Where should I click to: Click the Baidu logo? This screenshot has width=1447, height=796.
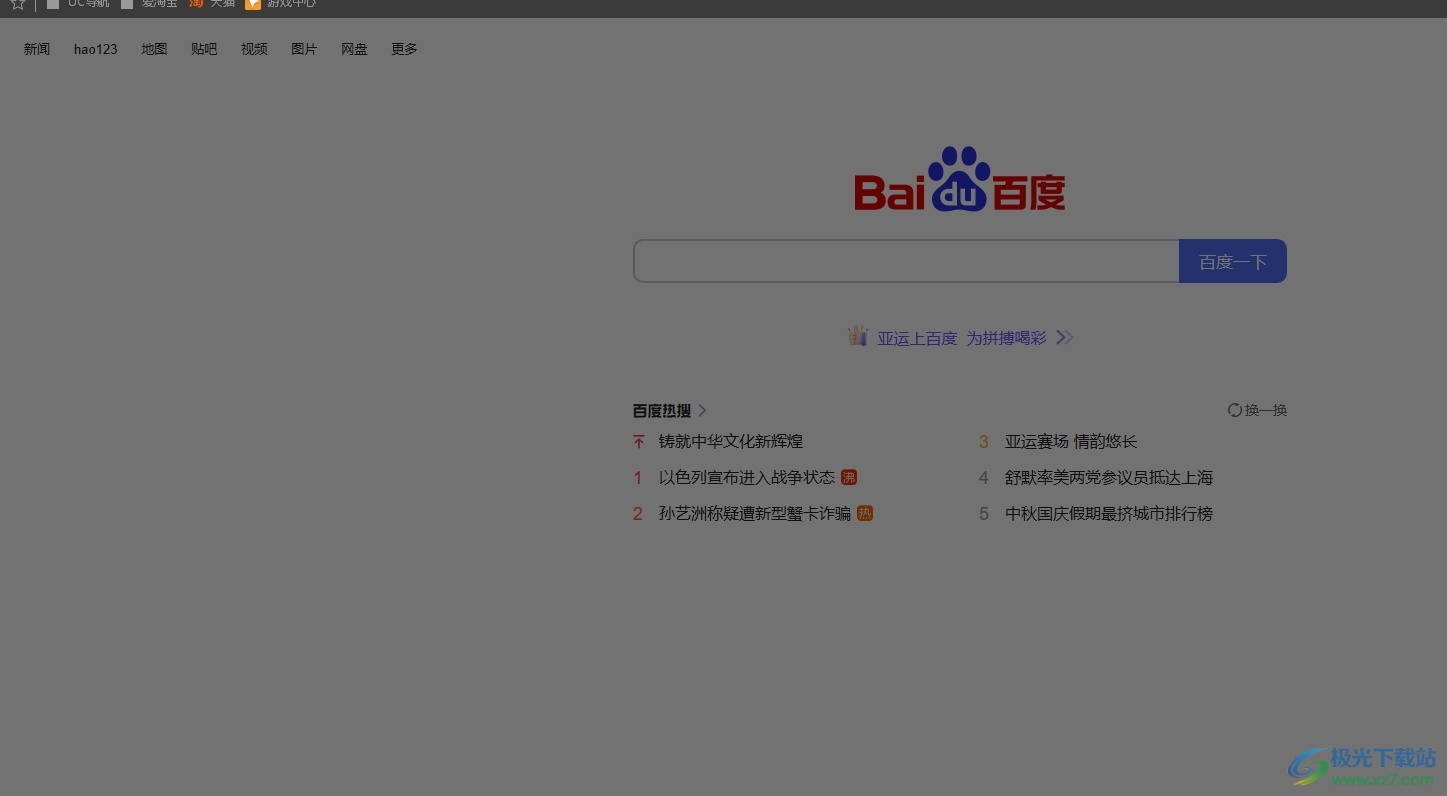coord(960,180)
